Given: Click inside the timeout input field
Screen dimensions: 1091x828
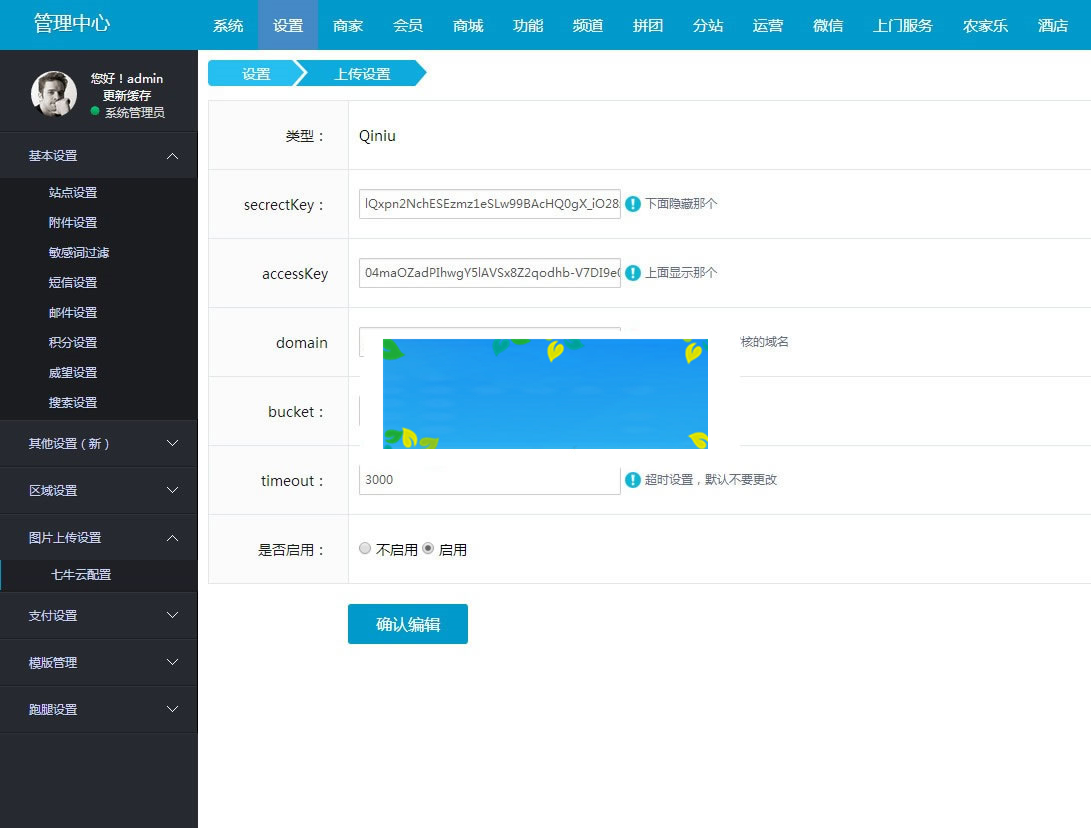Looking at the screenshot, I should pyautogui.click(x=489, y=480).
